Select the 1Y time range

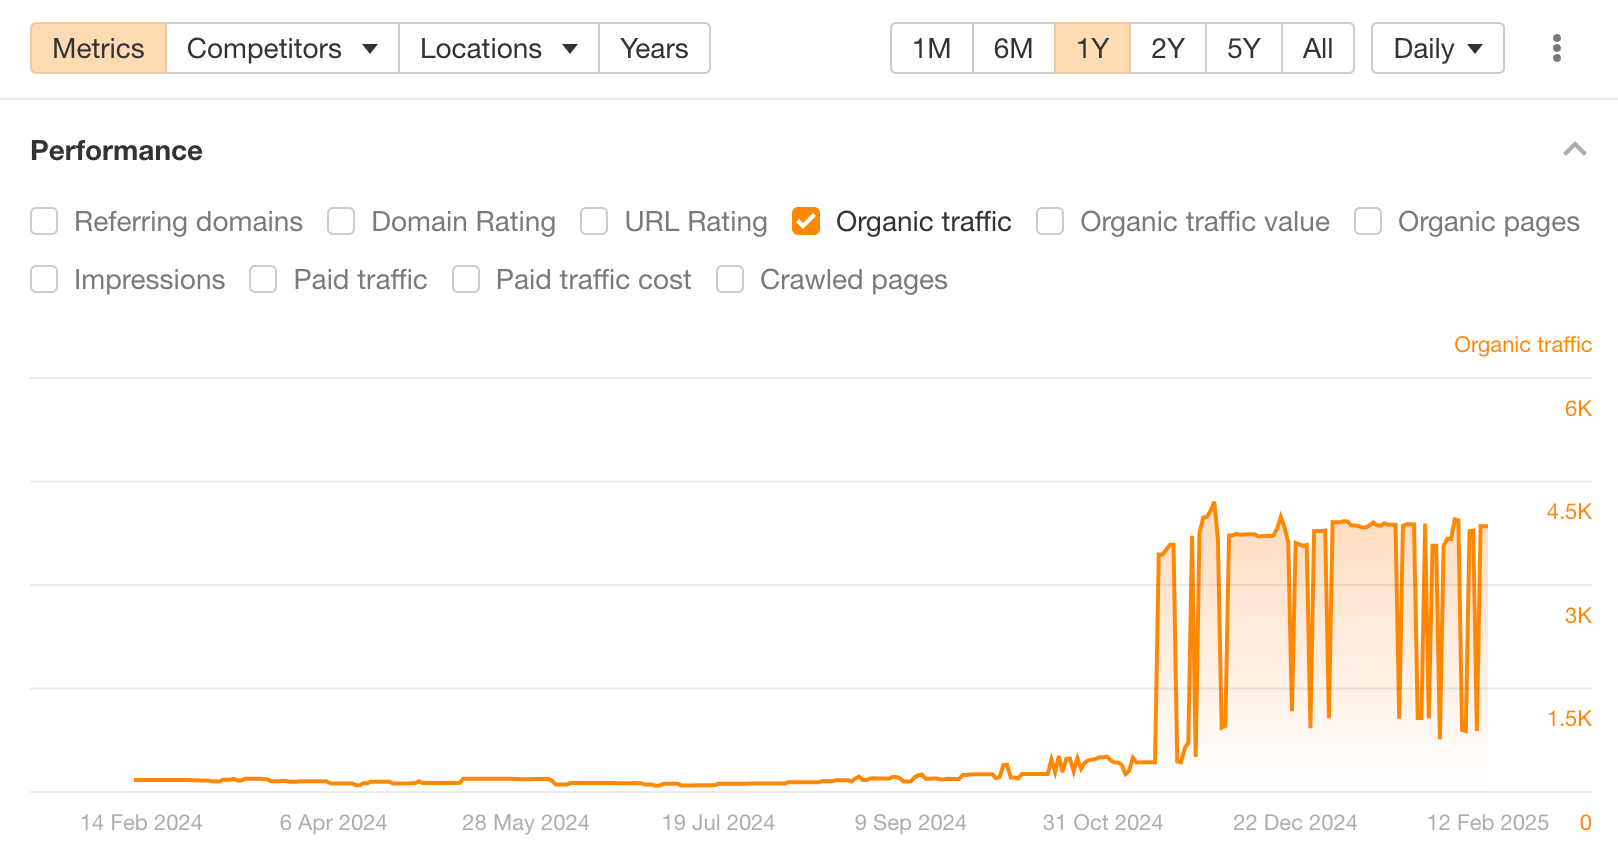point(1092,48)
